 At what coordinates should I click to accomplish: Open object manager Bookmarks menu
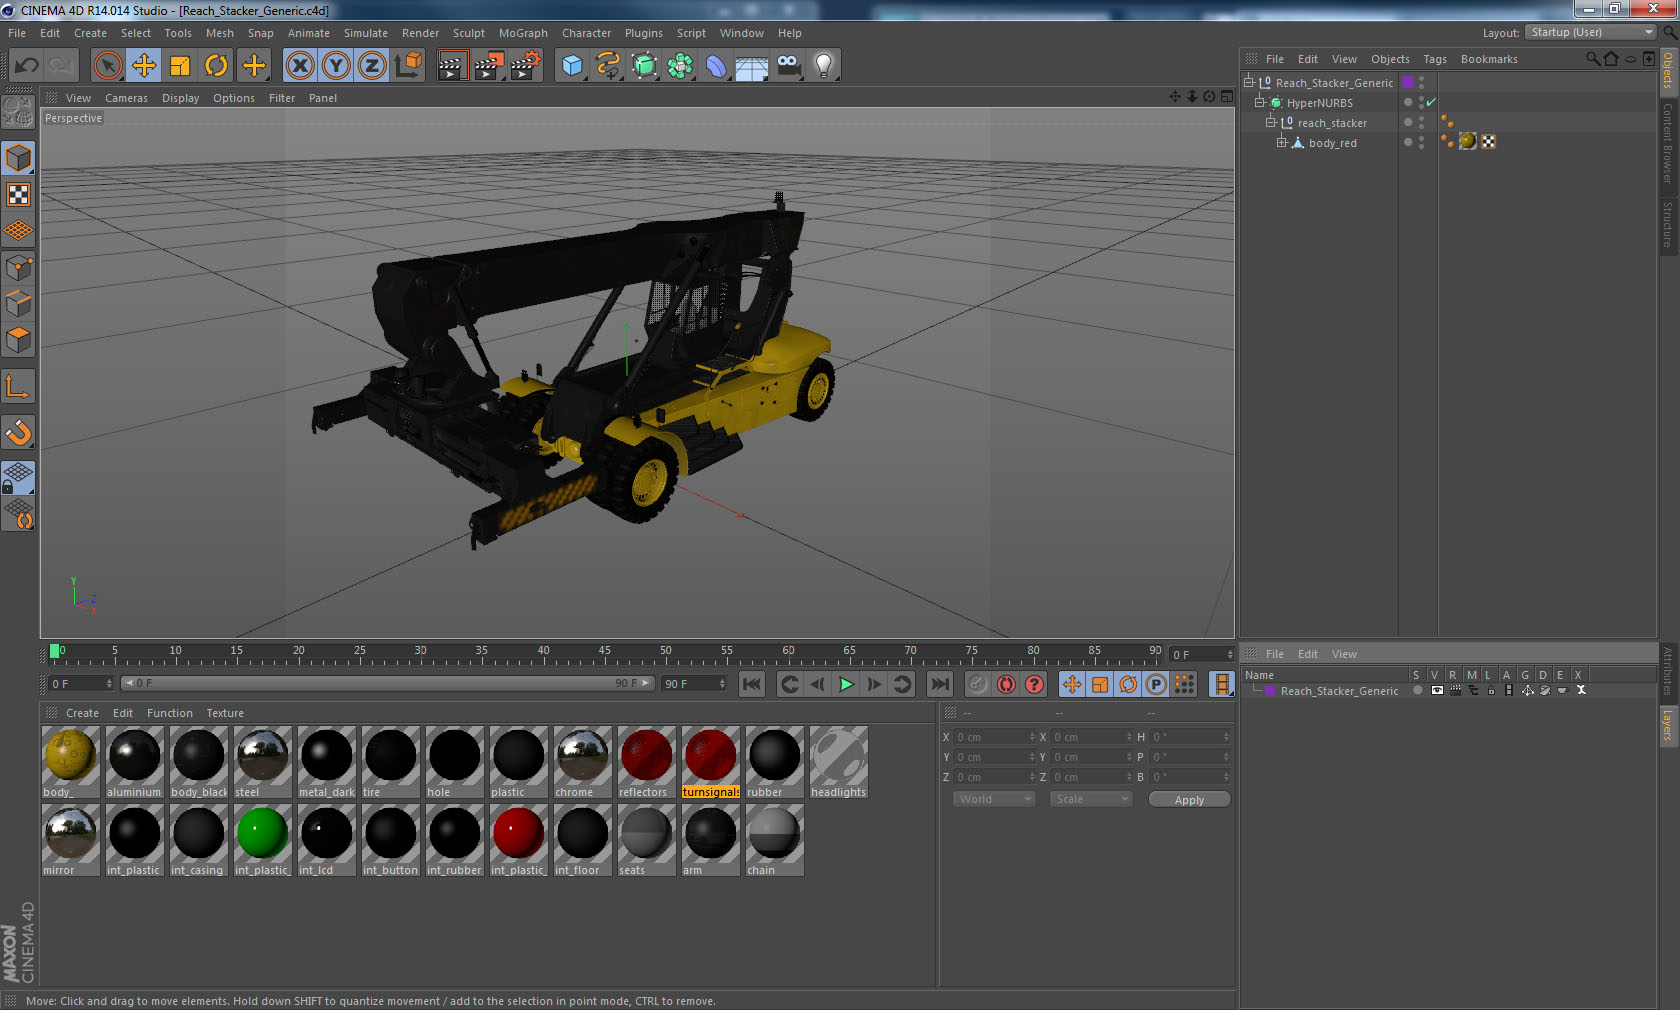tap(1489, 59)
